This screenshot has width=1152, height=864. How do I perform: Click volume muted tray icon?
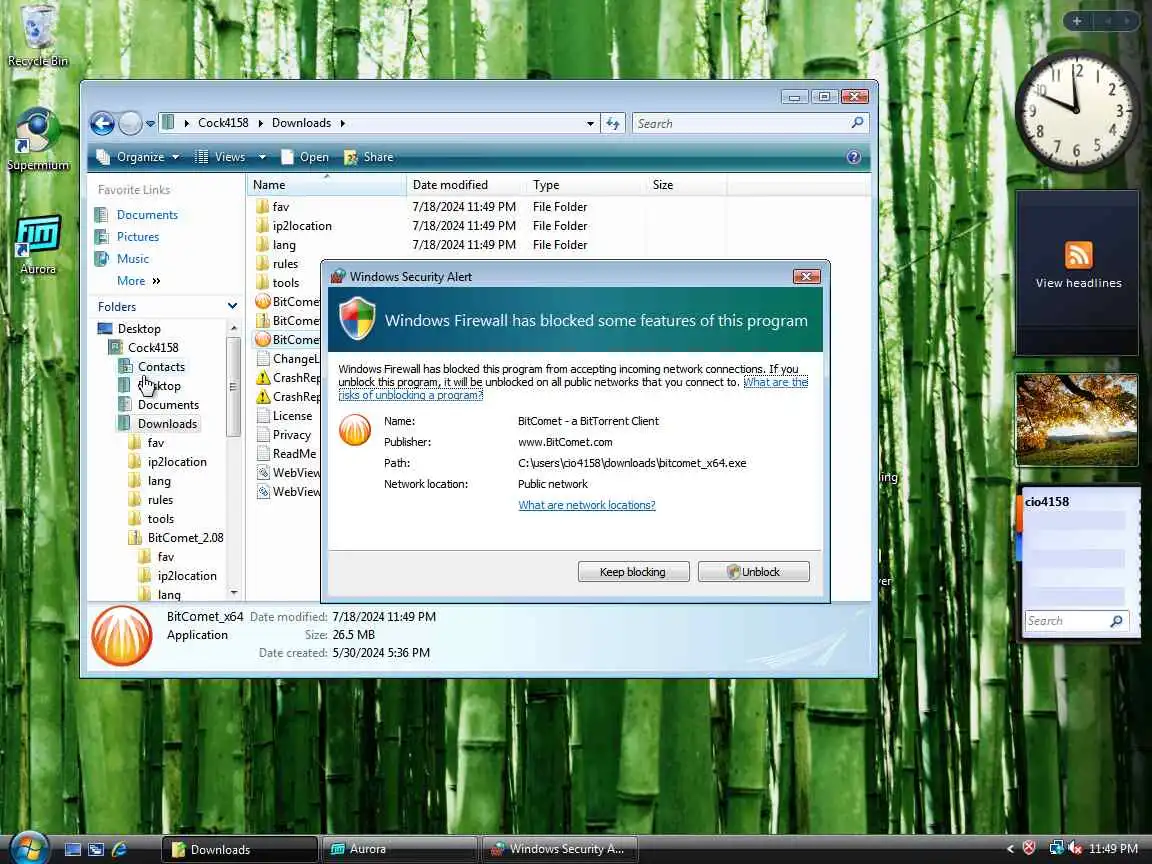pyautogui.click(x=1076, y=849)
